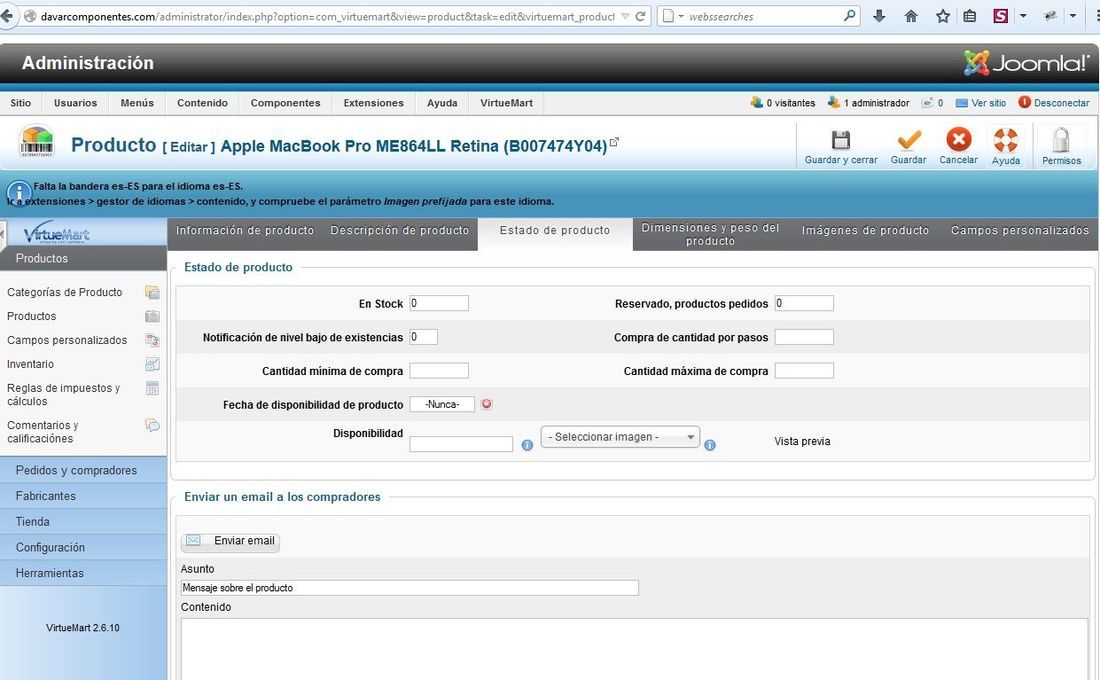
Task: Click the Contenido message text area
Action: (x=634, y=649)
